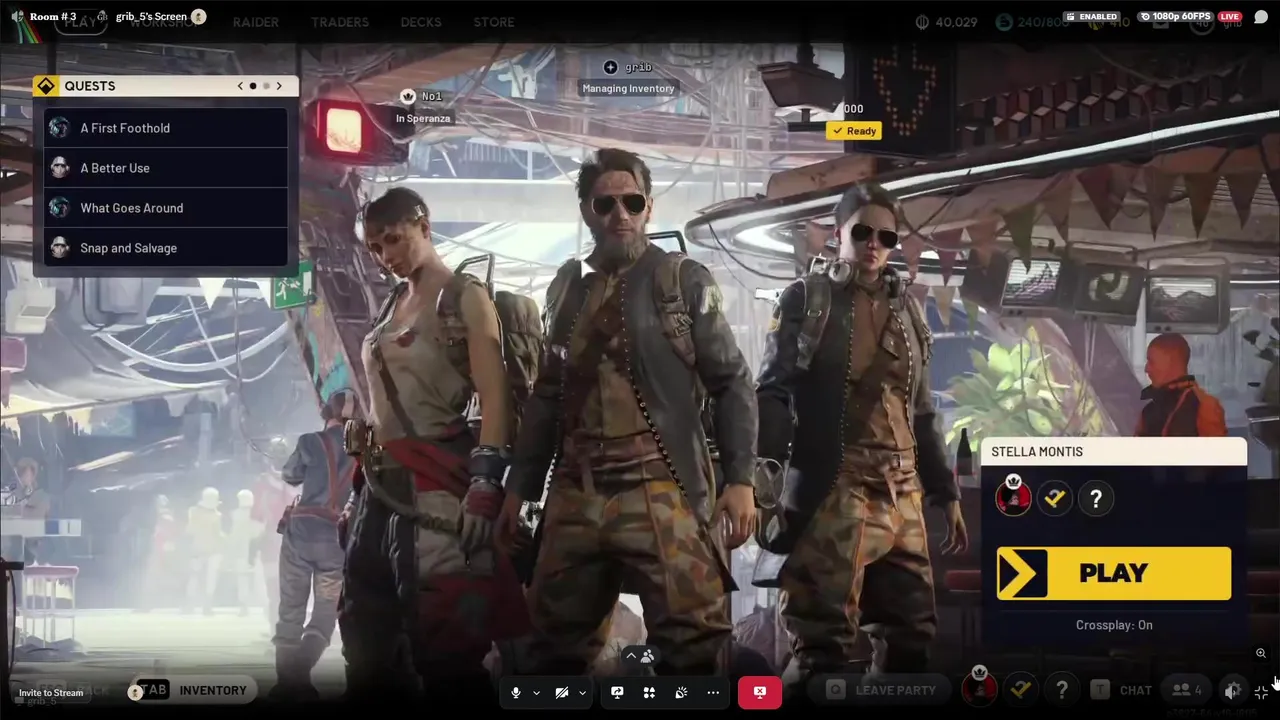Click the ENABLED status badge
This screenshot has height=720, width=1280.
pos(1091,17)
